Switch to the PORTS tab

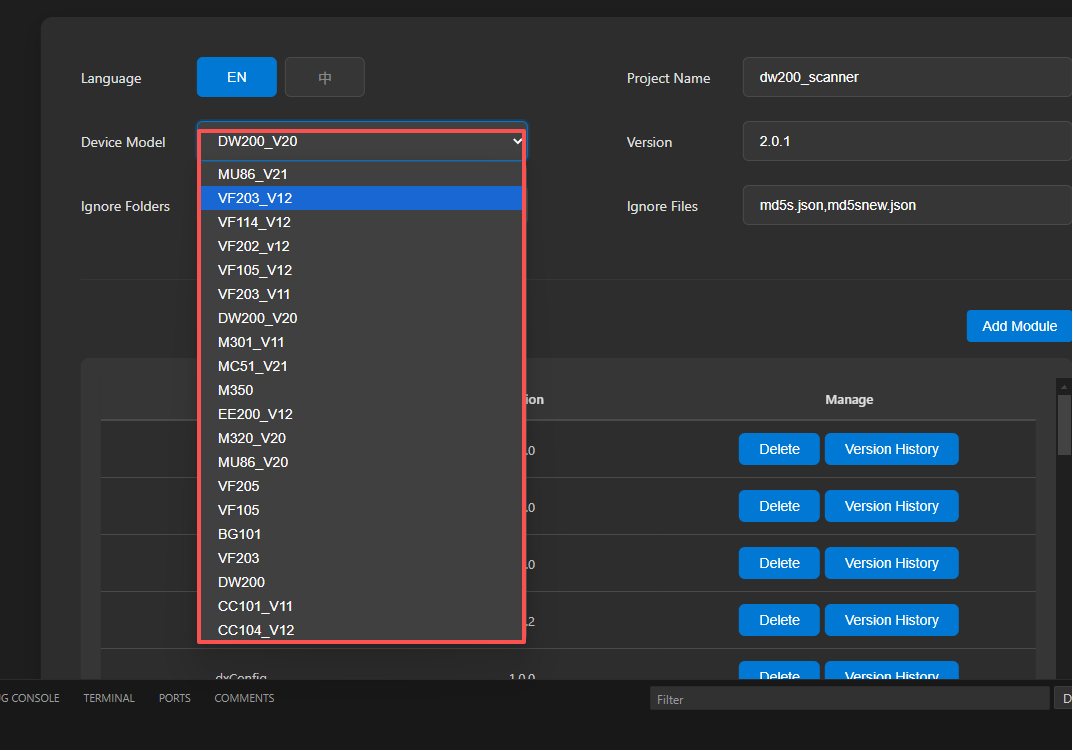174,698
